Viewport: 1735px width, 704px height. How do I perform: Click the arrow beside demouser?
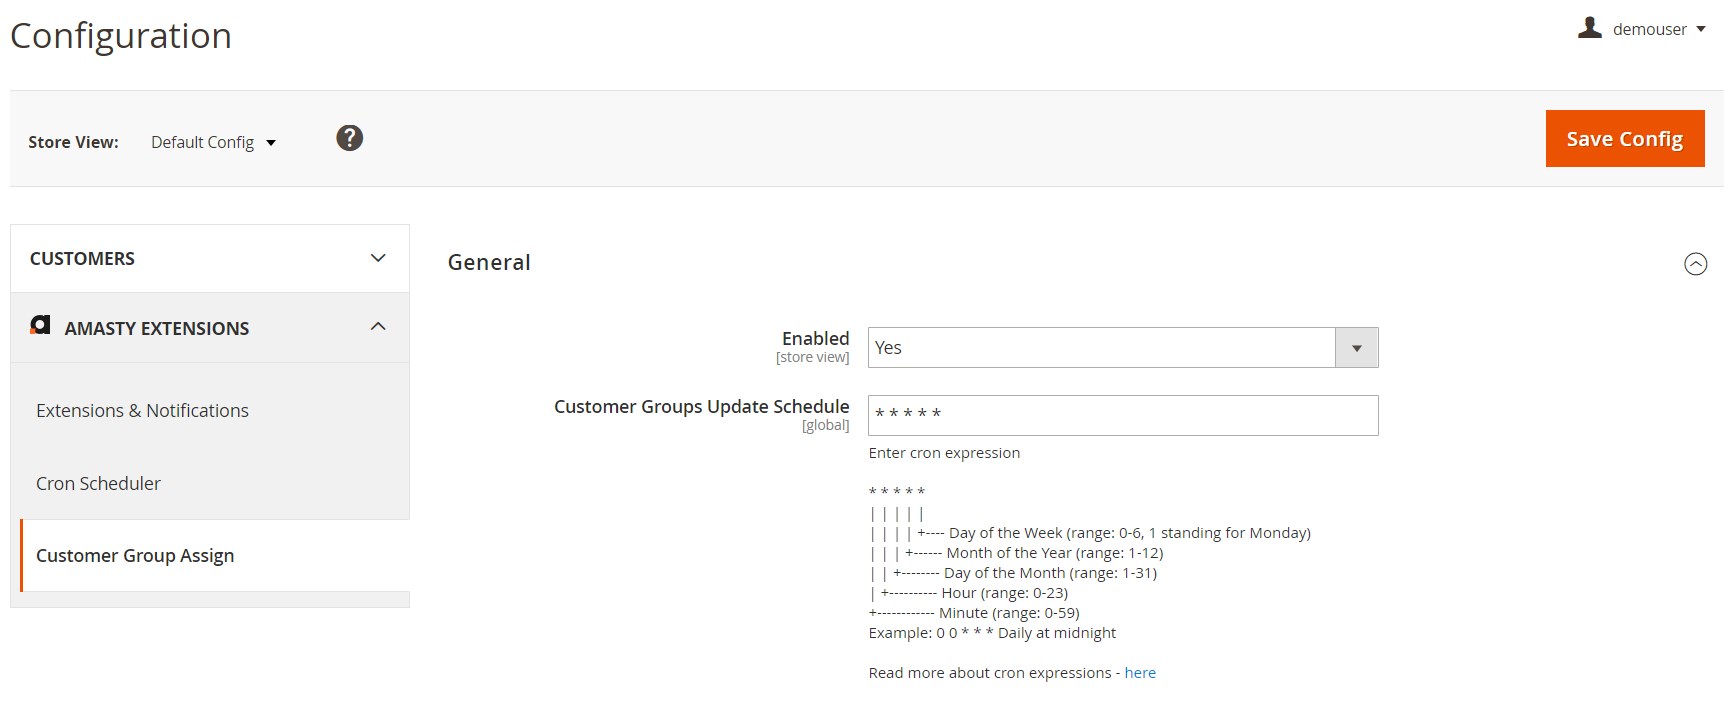pos(1701,29)
